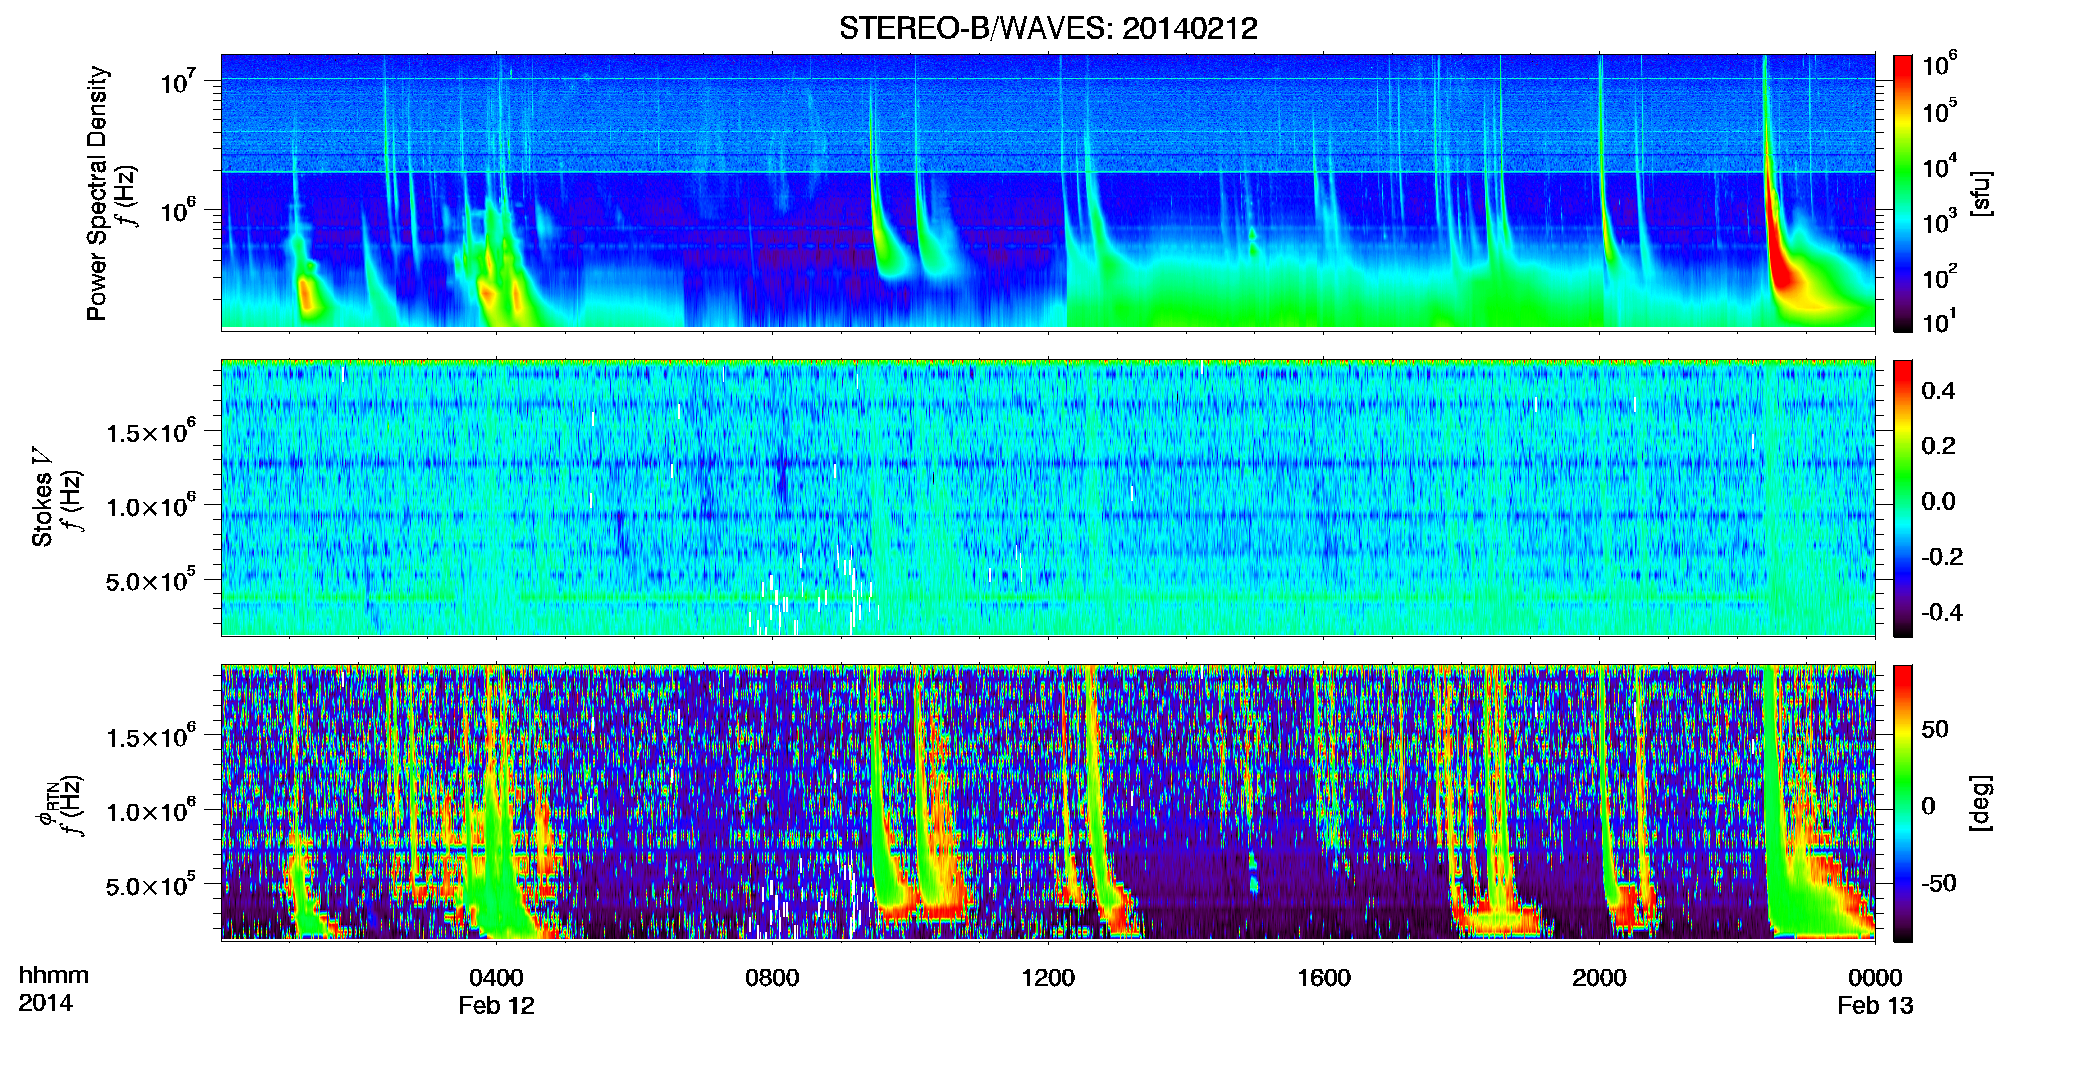Click the 1600 time tick label

(1324, 977)
